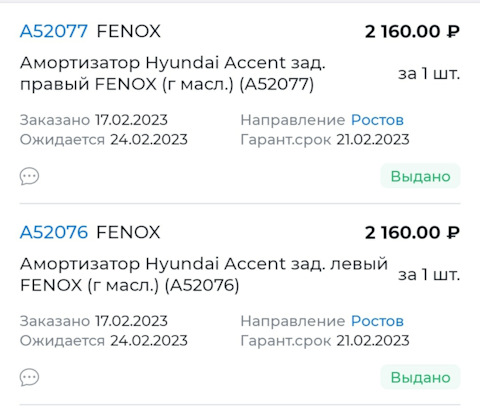Open comment icon for A52076 order

coord(29,377)
